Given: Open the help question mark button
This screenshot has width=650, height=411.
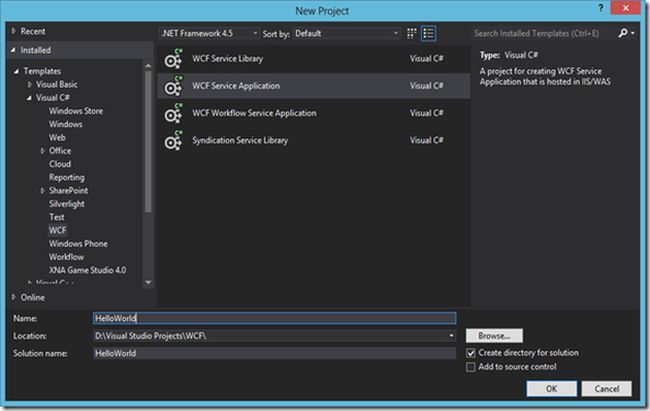Looking at the screenshot, I should pyautogui.click(x=601, y=8).
